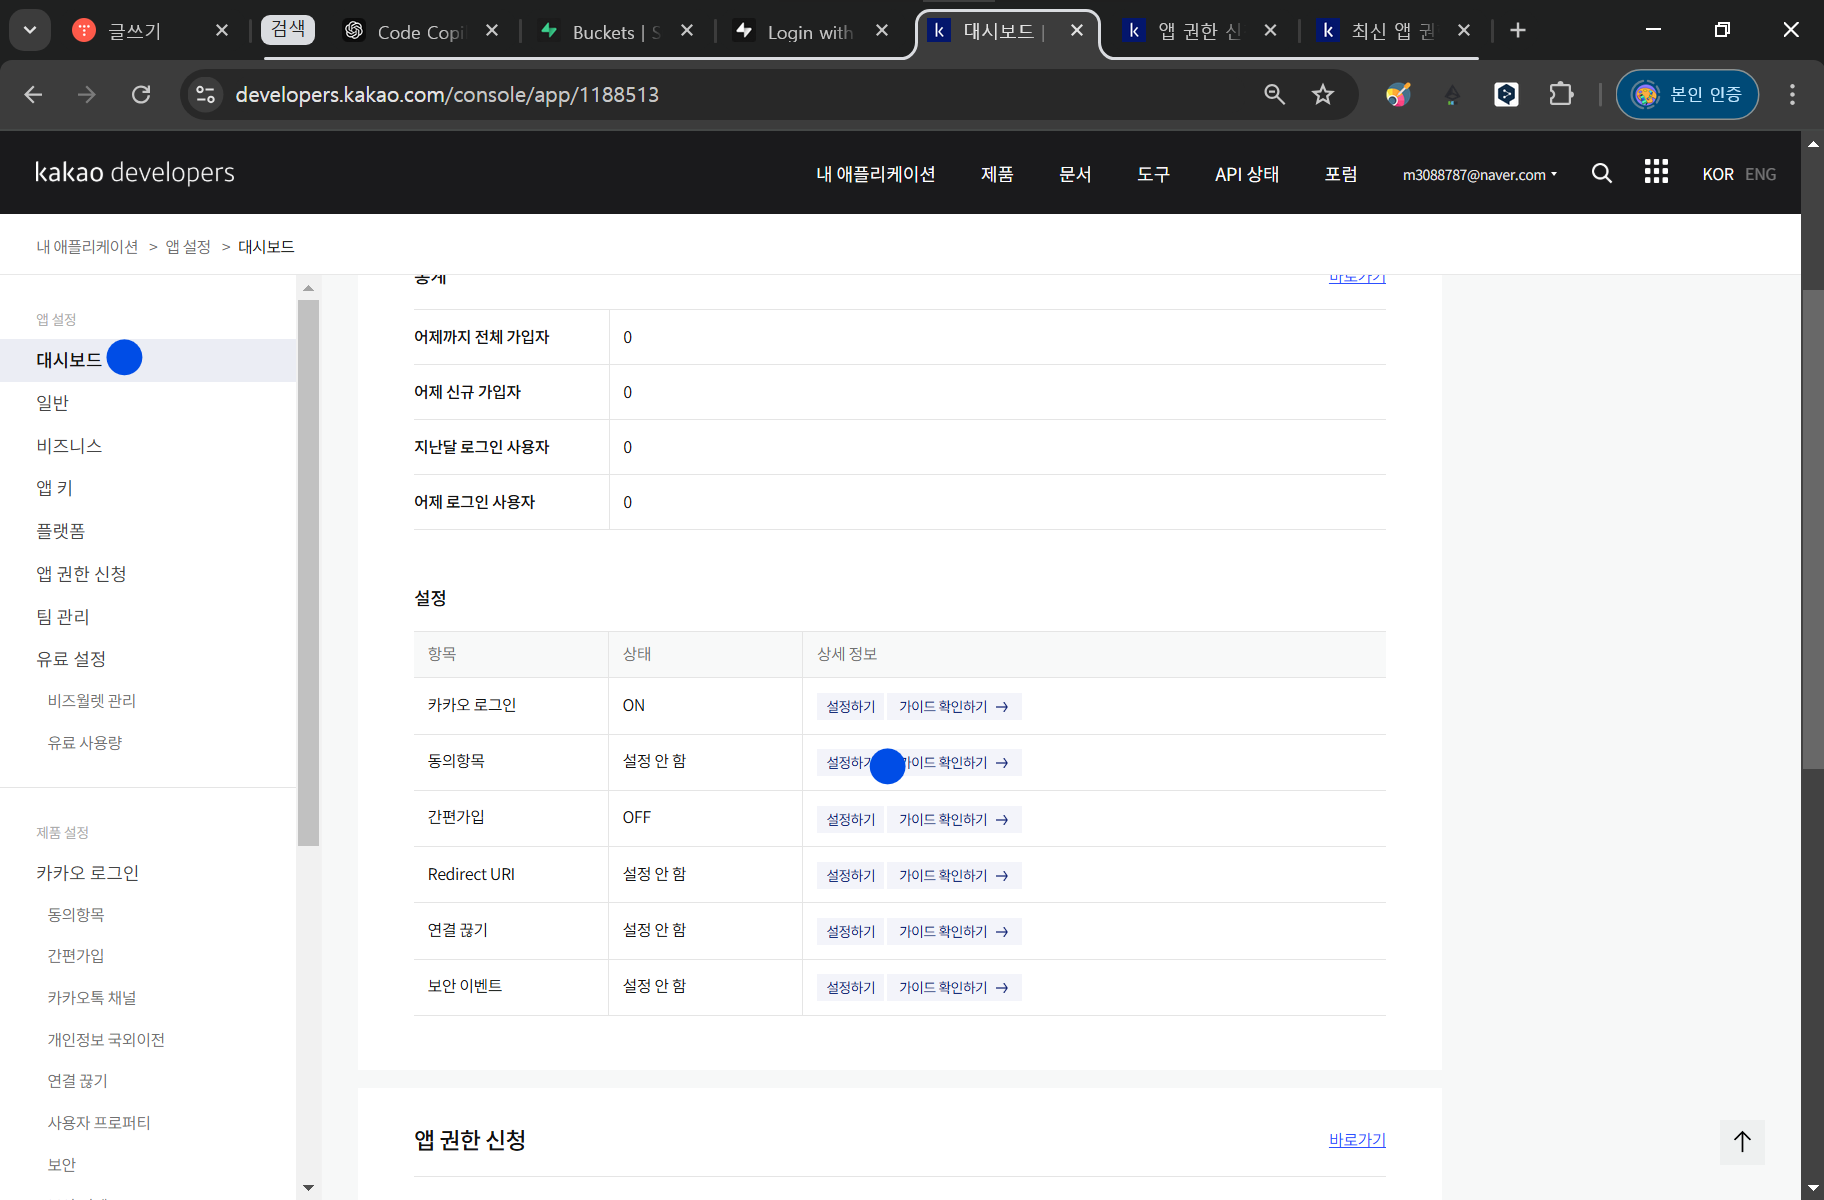1824x1200 pixels.
Task: Open site information icon in address bar
Action: [206, 94]
